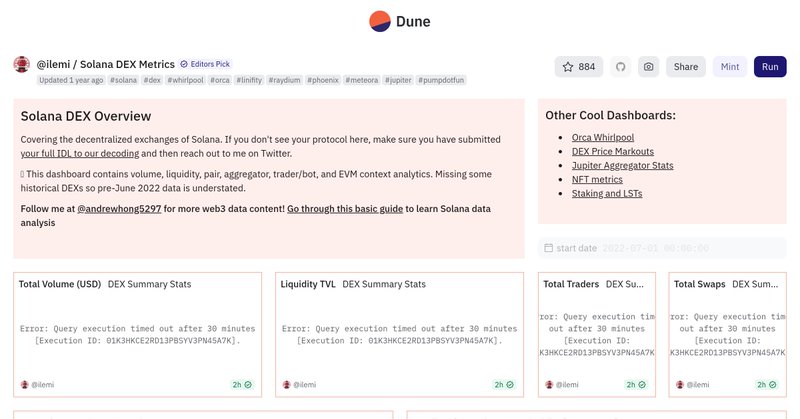Screen dimensions: 800x419
Task: Click the calendar icon beside start date
Action: coord(548,248)
